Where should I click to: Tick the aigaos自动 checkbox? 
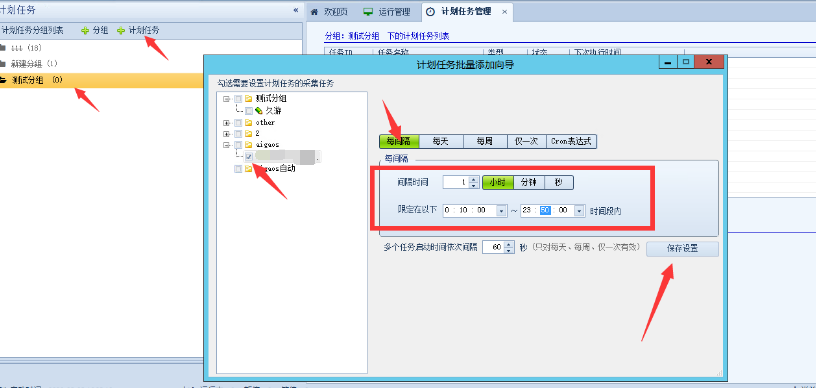click(238, 169)
